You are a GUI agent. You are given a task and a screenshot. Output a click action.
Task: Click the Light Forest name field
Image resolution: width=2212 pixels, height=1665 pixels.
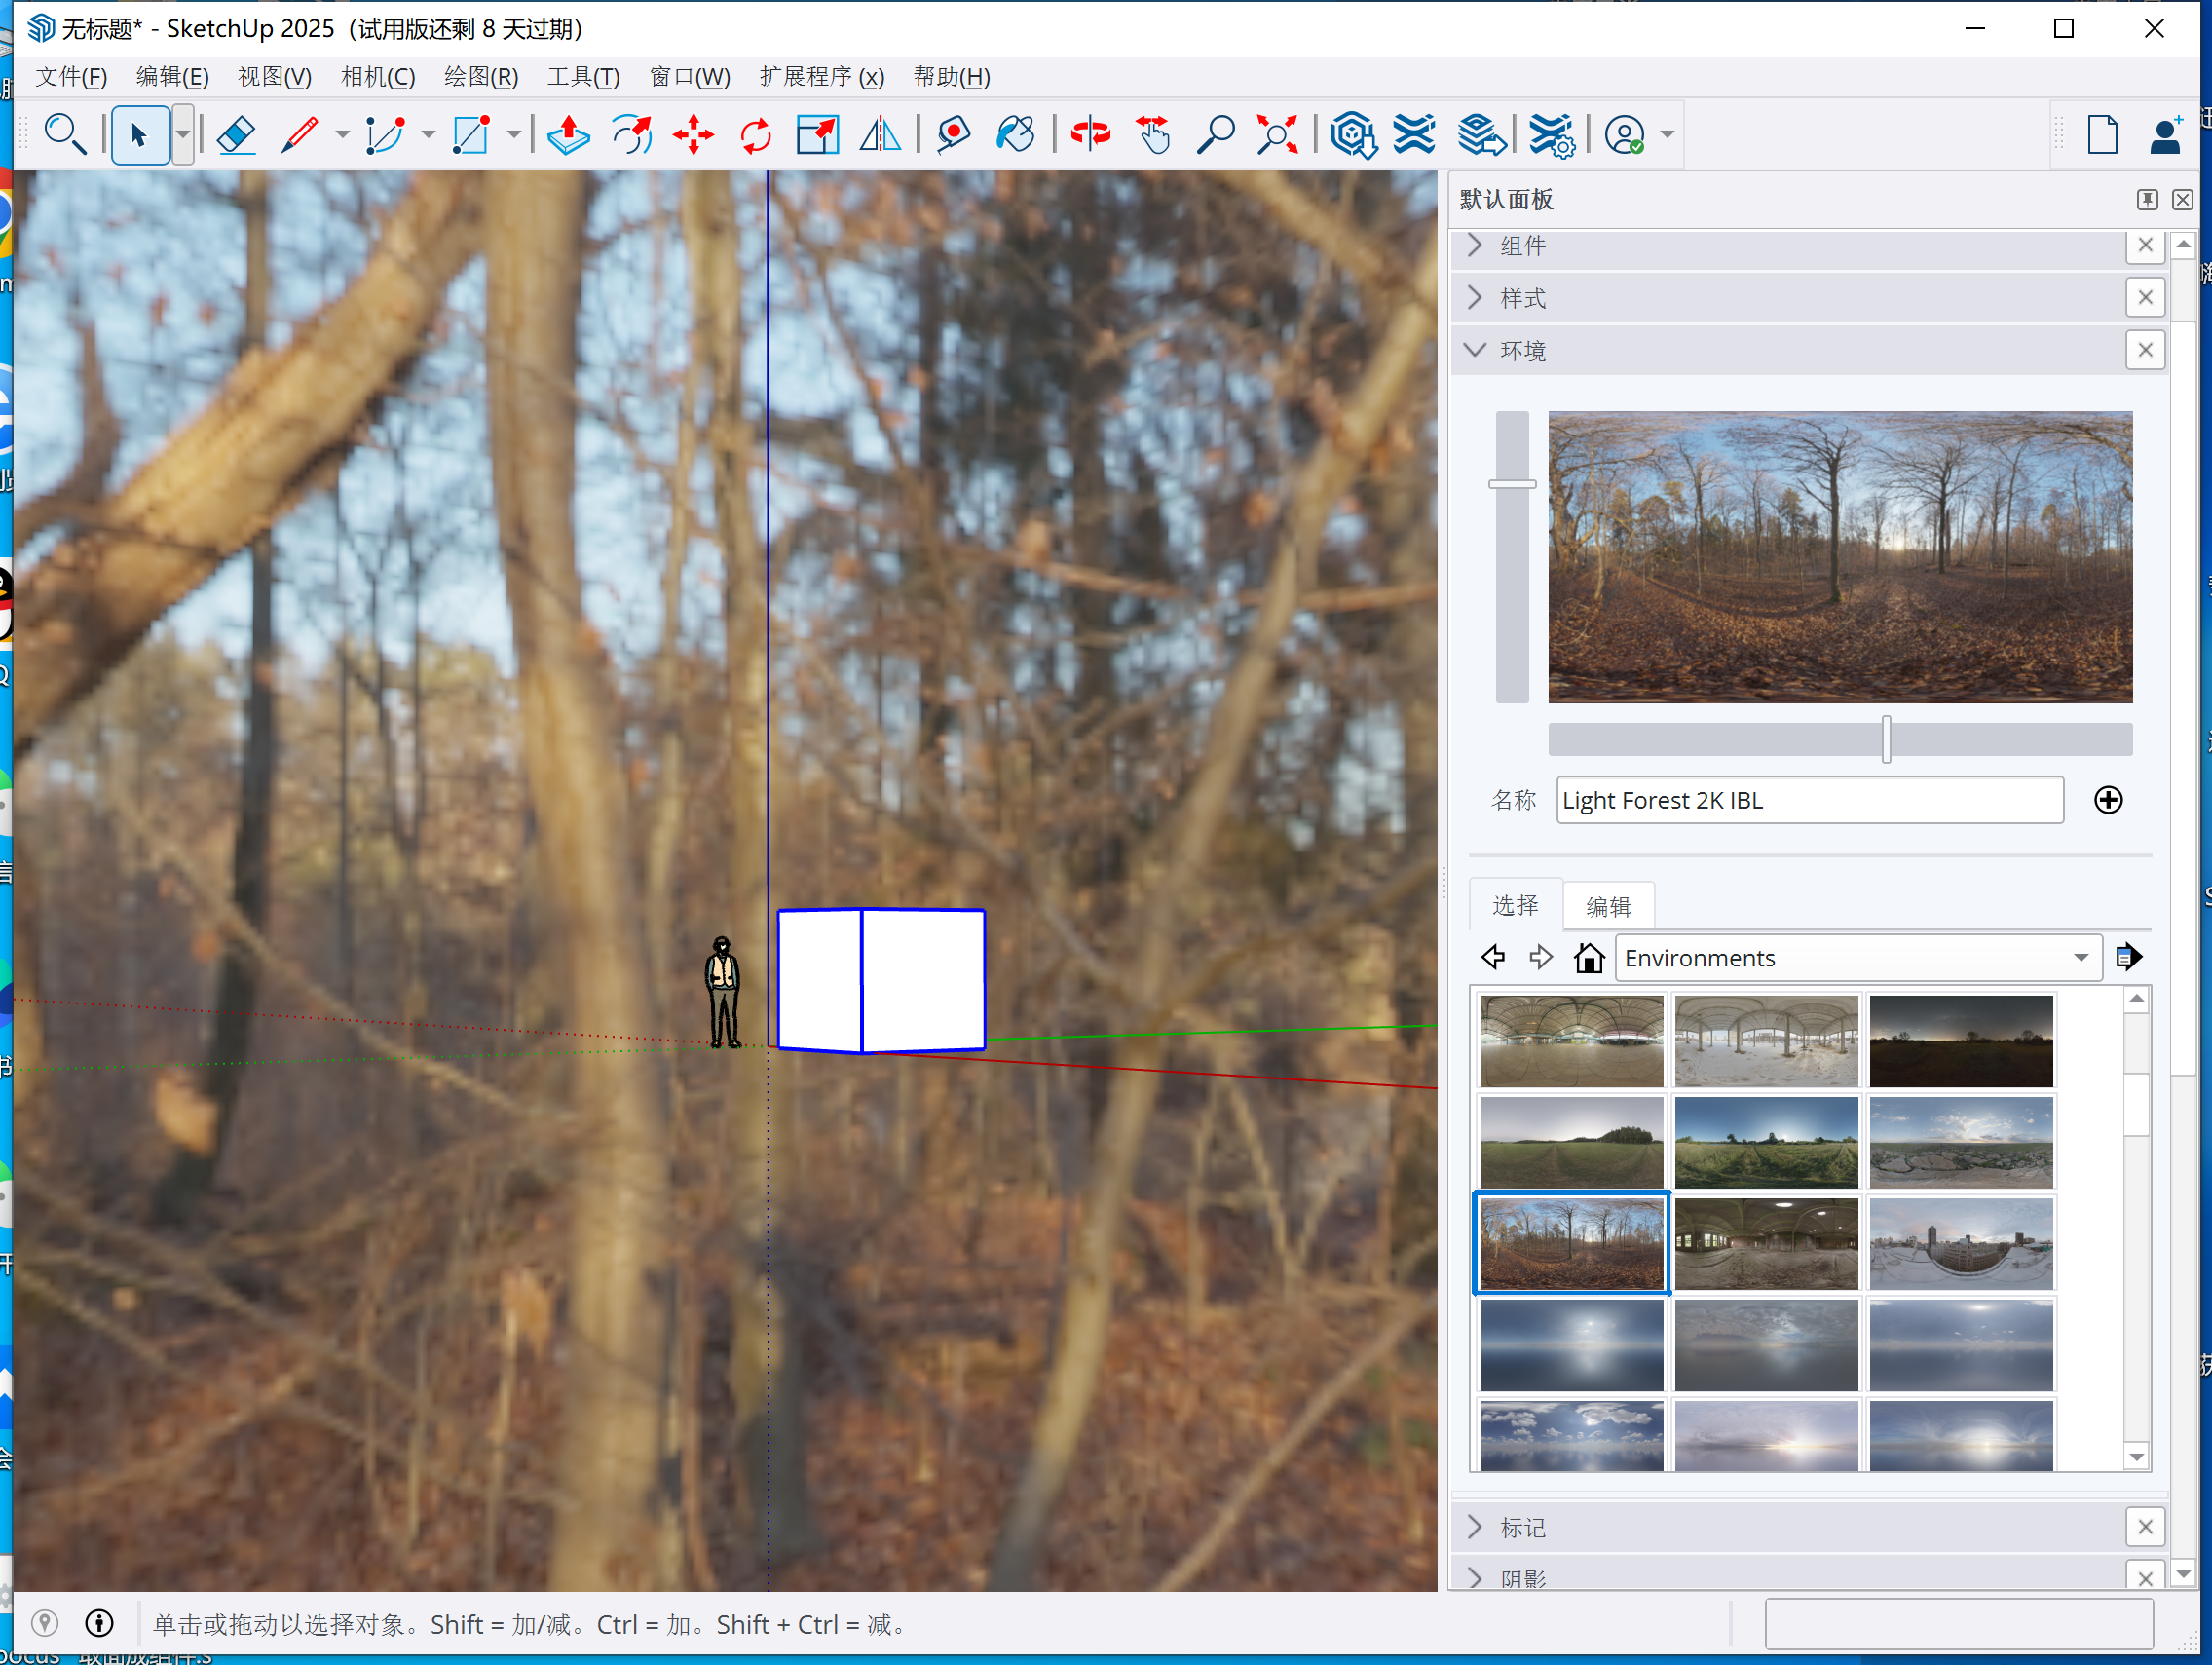pyautogui.click(x=1808, y=800)
